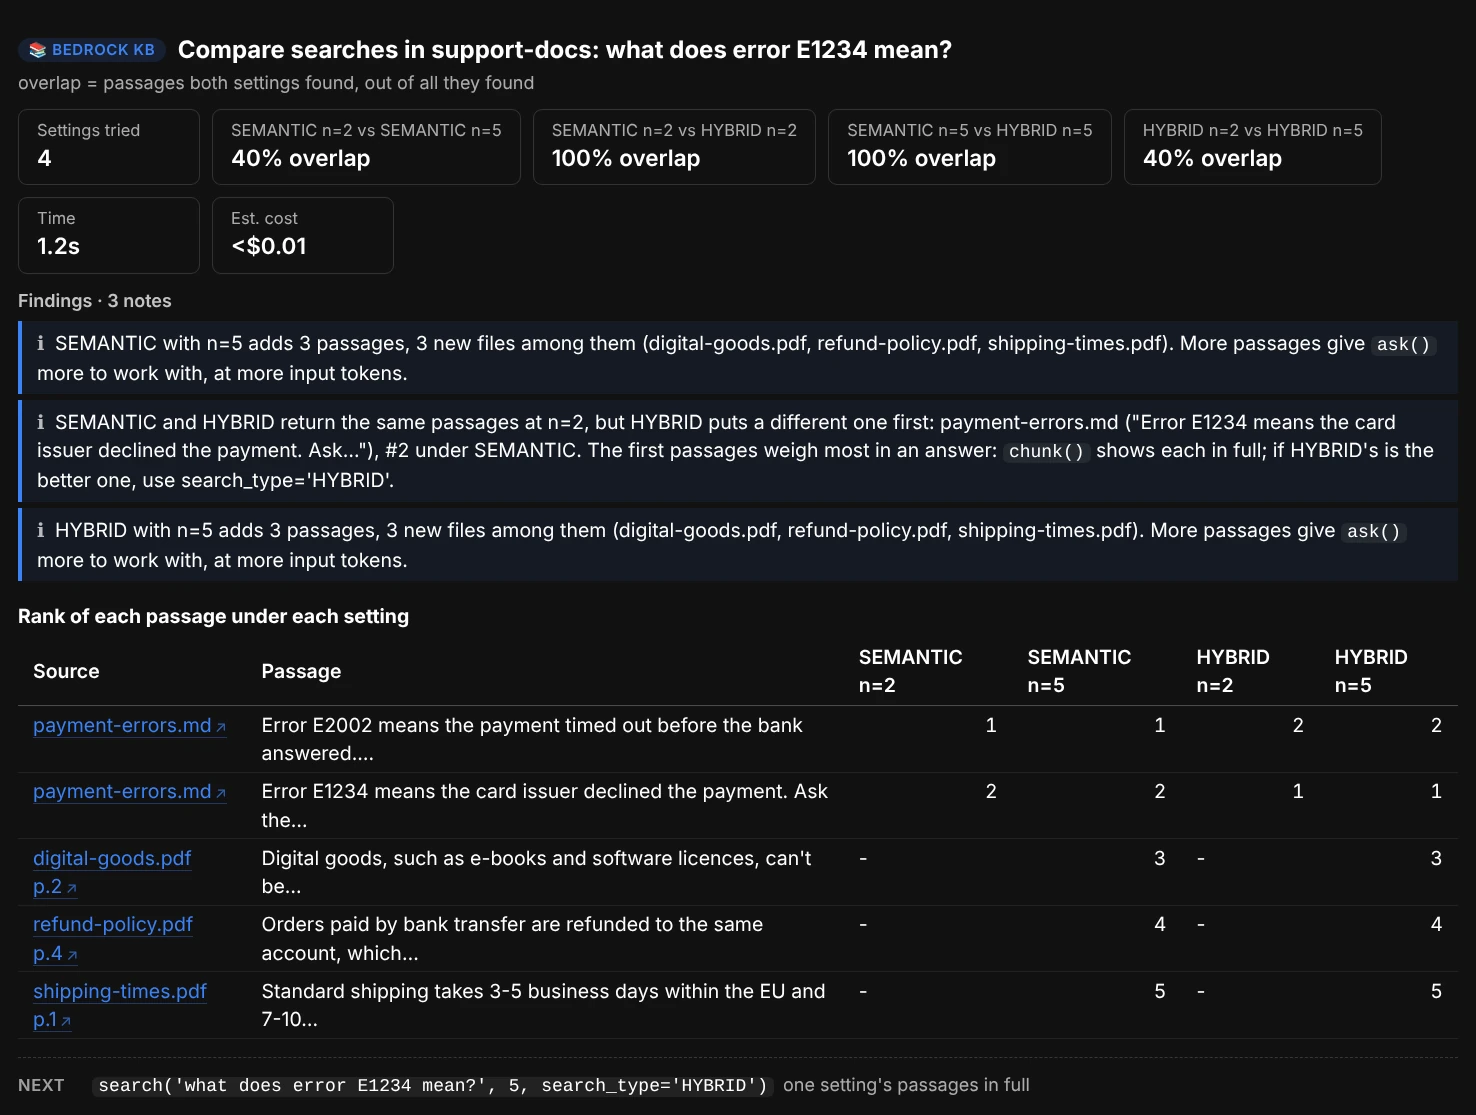Select the Settings tried stat card
The image size is (1476, 1115).
109,147
